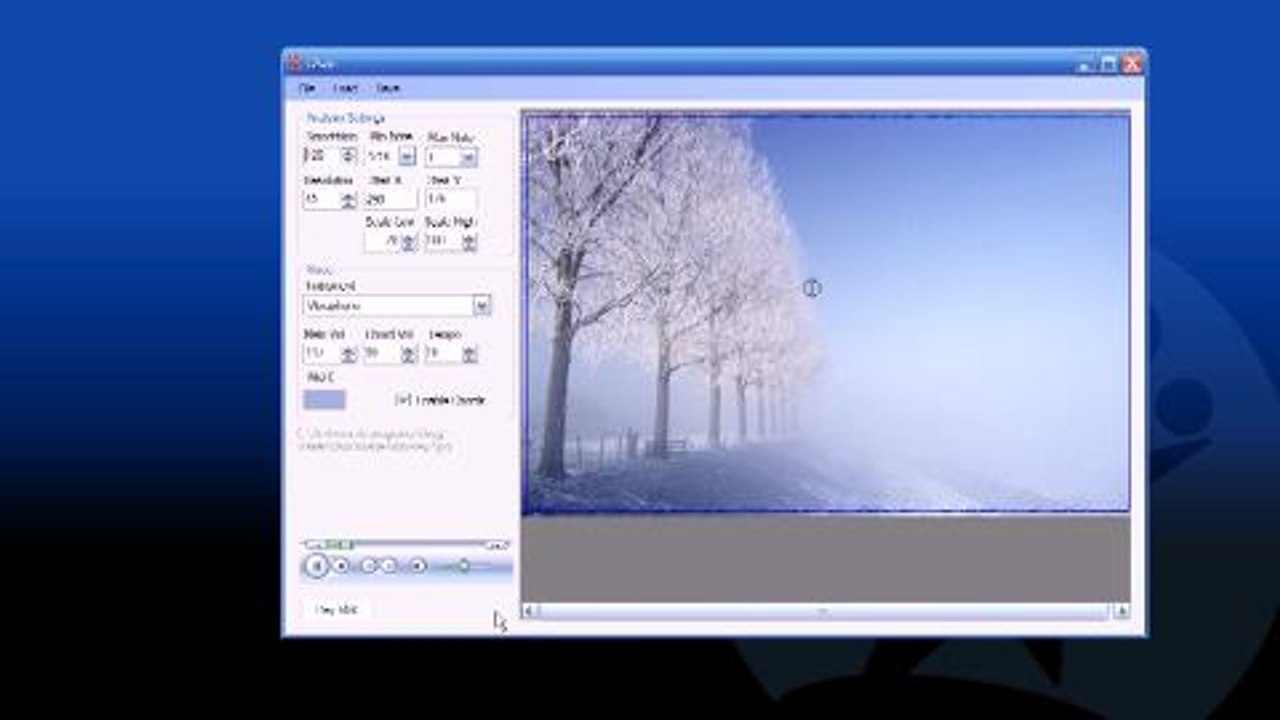Click the spinner arrows on the field showing 15
1280x720 pixels.
coord(348,200)
